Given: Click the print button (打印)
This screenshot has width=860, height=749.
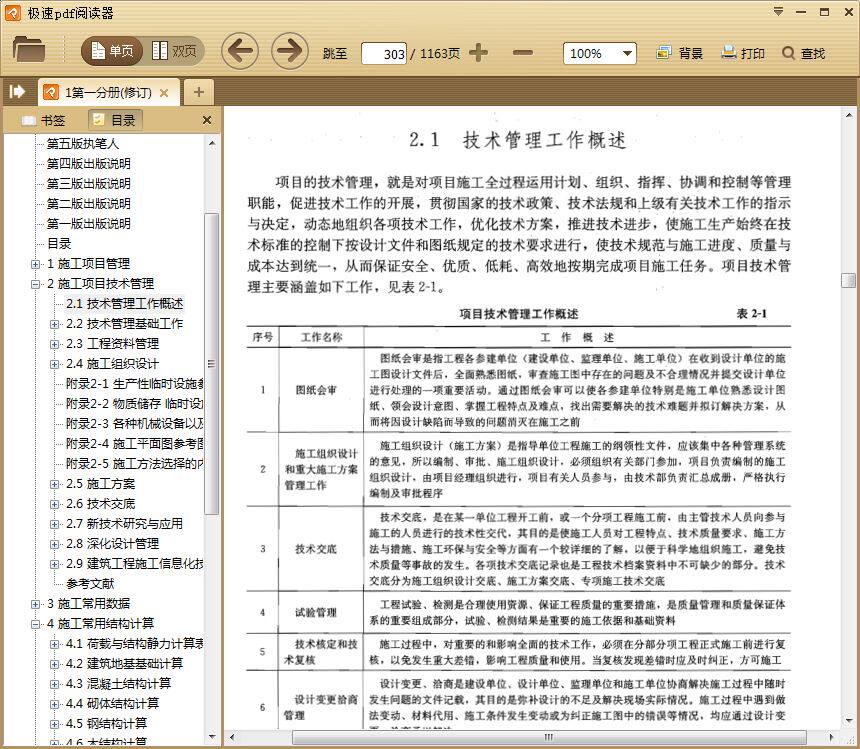Looking at the screenshot, I should 743,53.
